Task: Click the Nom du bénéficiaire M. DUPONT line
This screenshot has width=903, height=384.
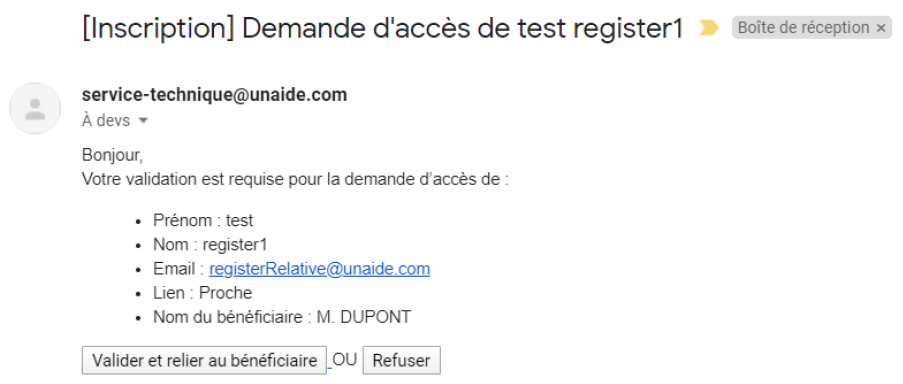Action: click(x=282, y=317)
